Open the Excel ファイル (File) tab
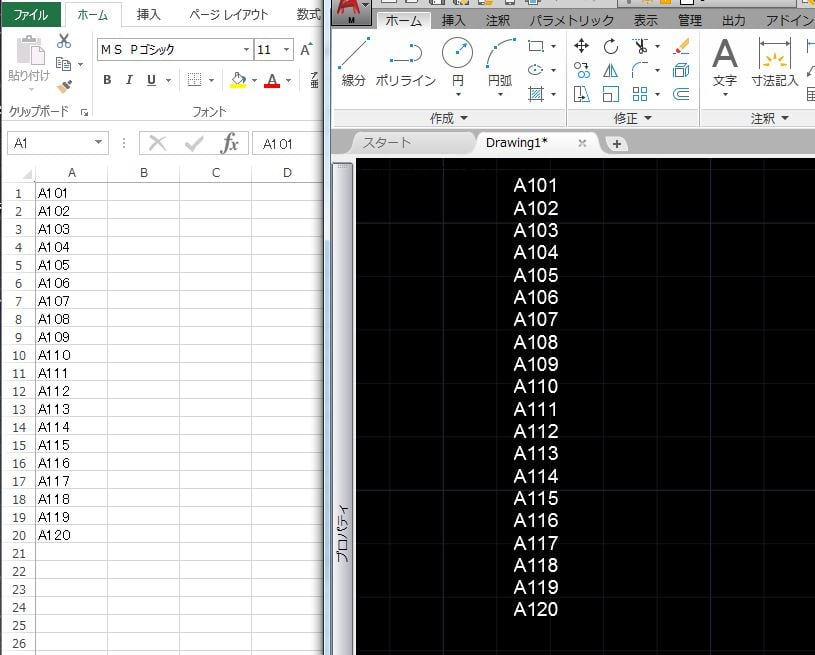This screenshot has height=655, width=815. [x=30, y=14]
